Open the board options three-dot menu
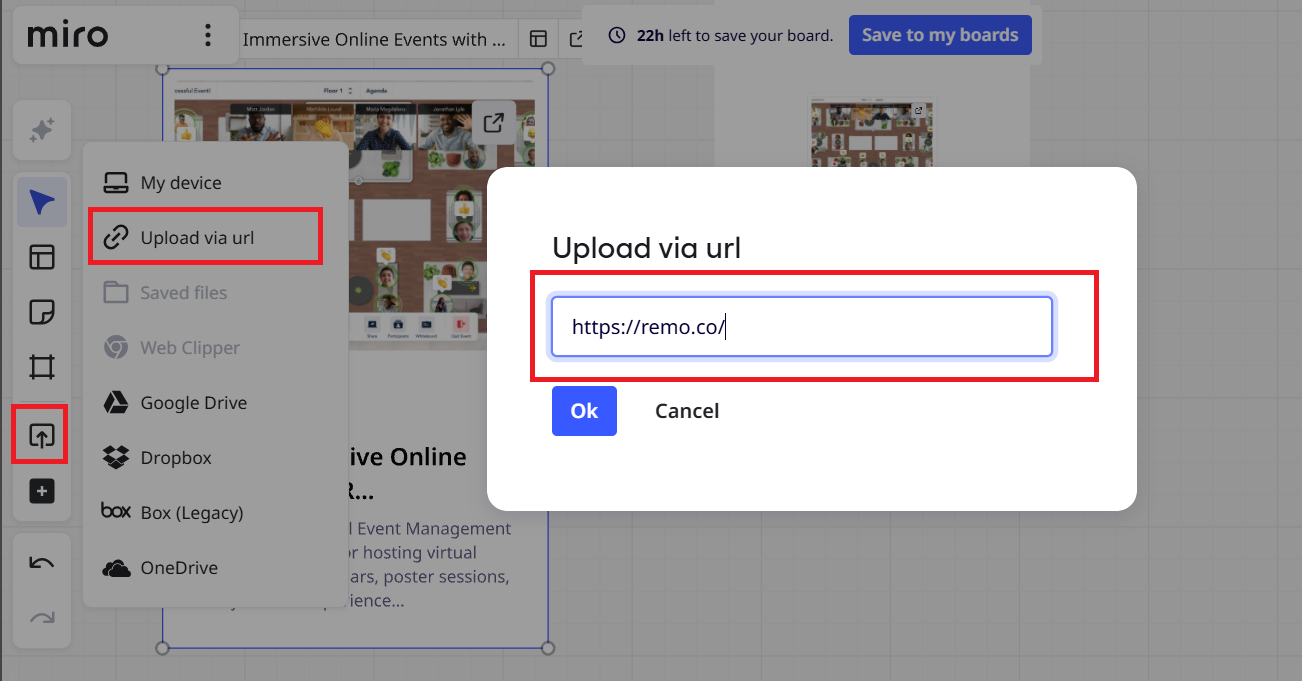Image resolution: width=1302 pixels, height=681 pixels. pos(208,34)
